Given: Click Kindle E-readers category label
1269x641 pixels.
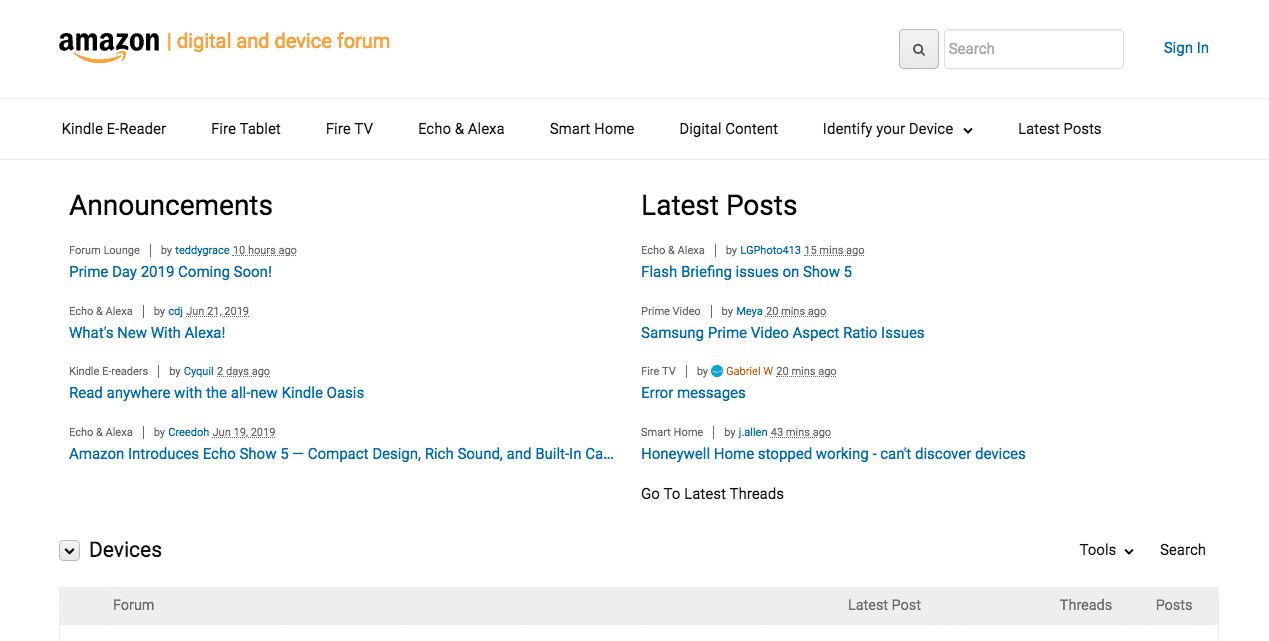Looking at the screenshot, I should [108, 371].
